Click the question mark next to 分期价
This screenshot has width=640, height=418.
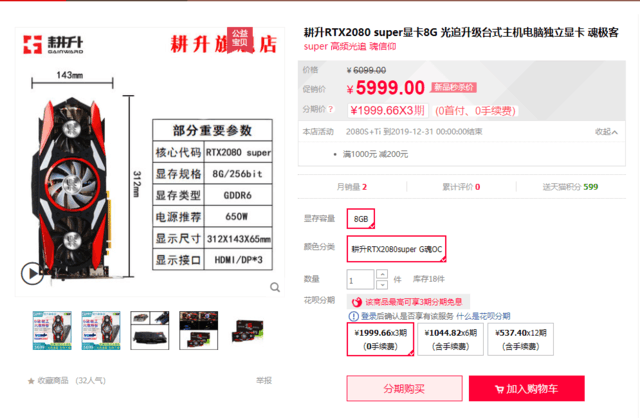[x=331, y=109]
